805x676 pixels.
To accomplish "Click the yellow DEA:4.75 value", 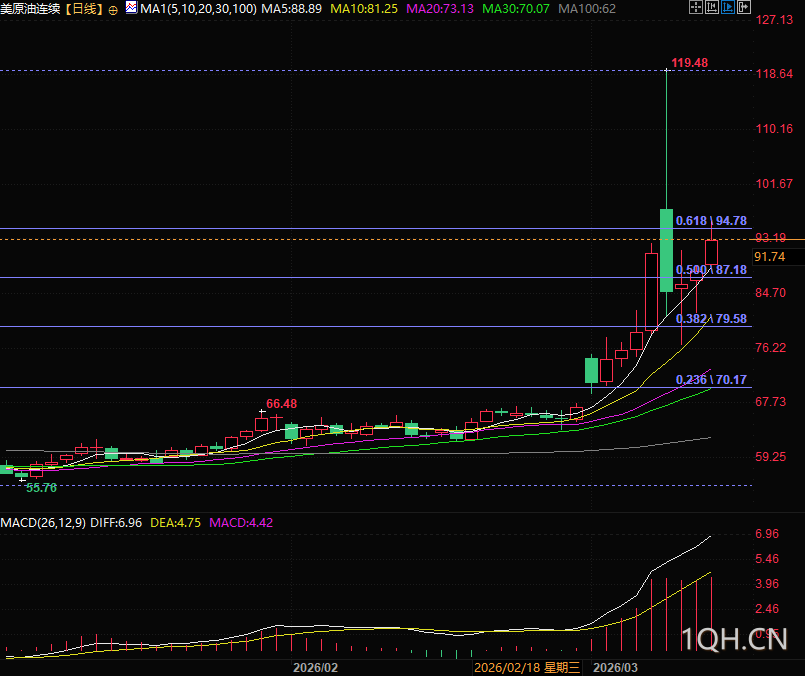I will pyautogui.click(x=176, y=523).
